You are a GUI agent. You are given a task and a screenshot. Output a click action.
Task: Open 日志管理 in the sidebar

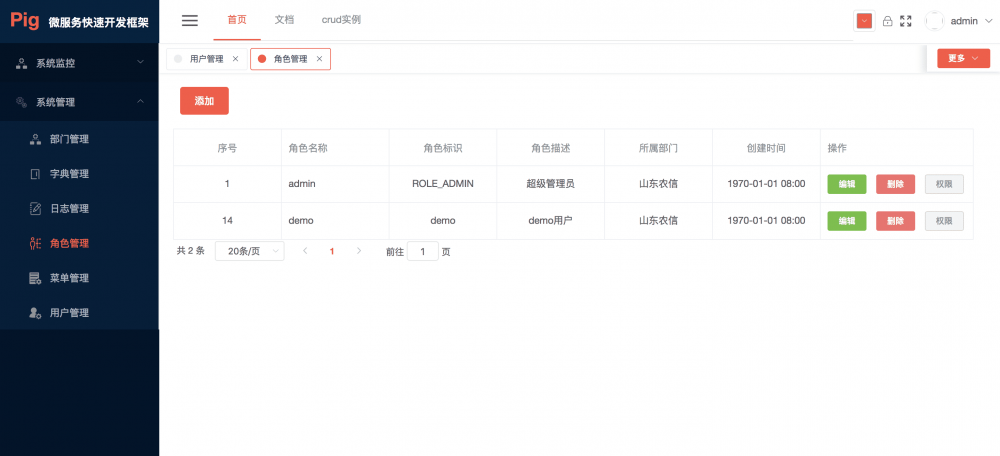(x=79, y=209)
